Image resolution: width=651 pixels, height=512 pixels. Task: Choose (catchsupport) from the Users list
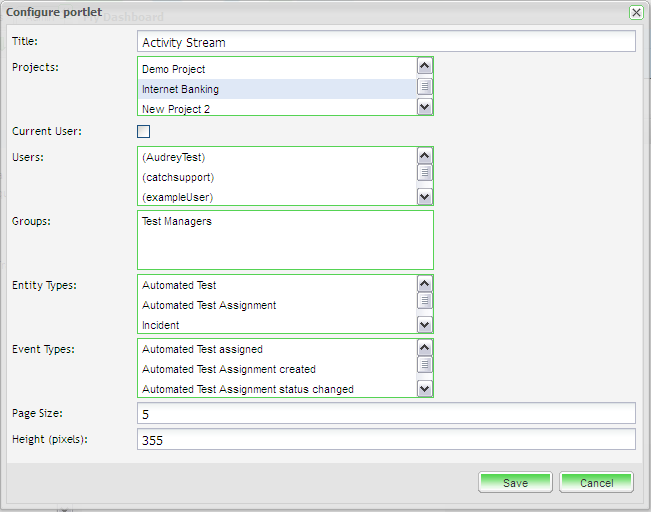pos(178,177)
